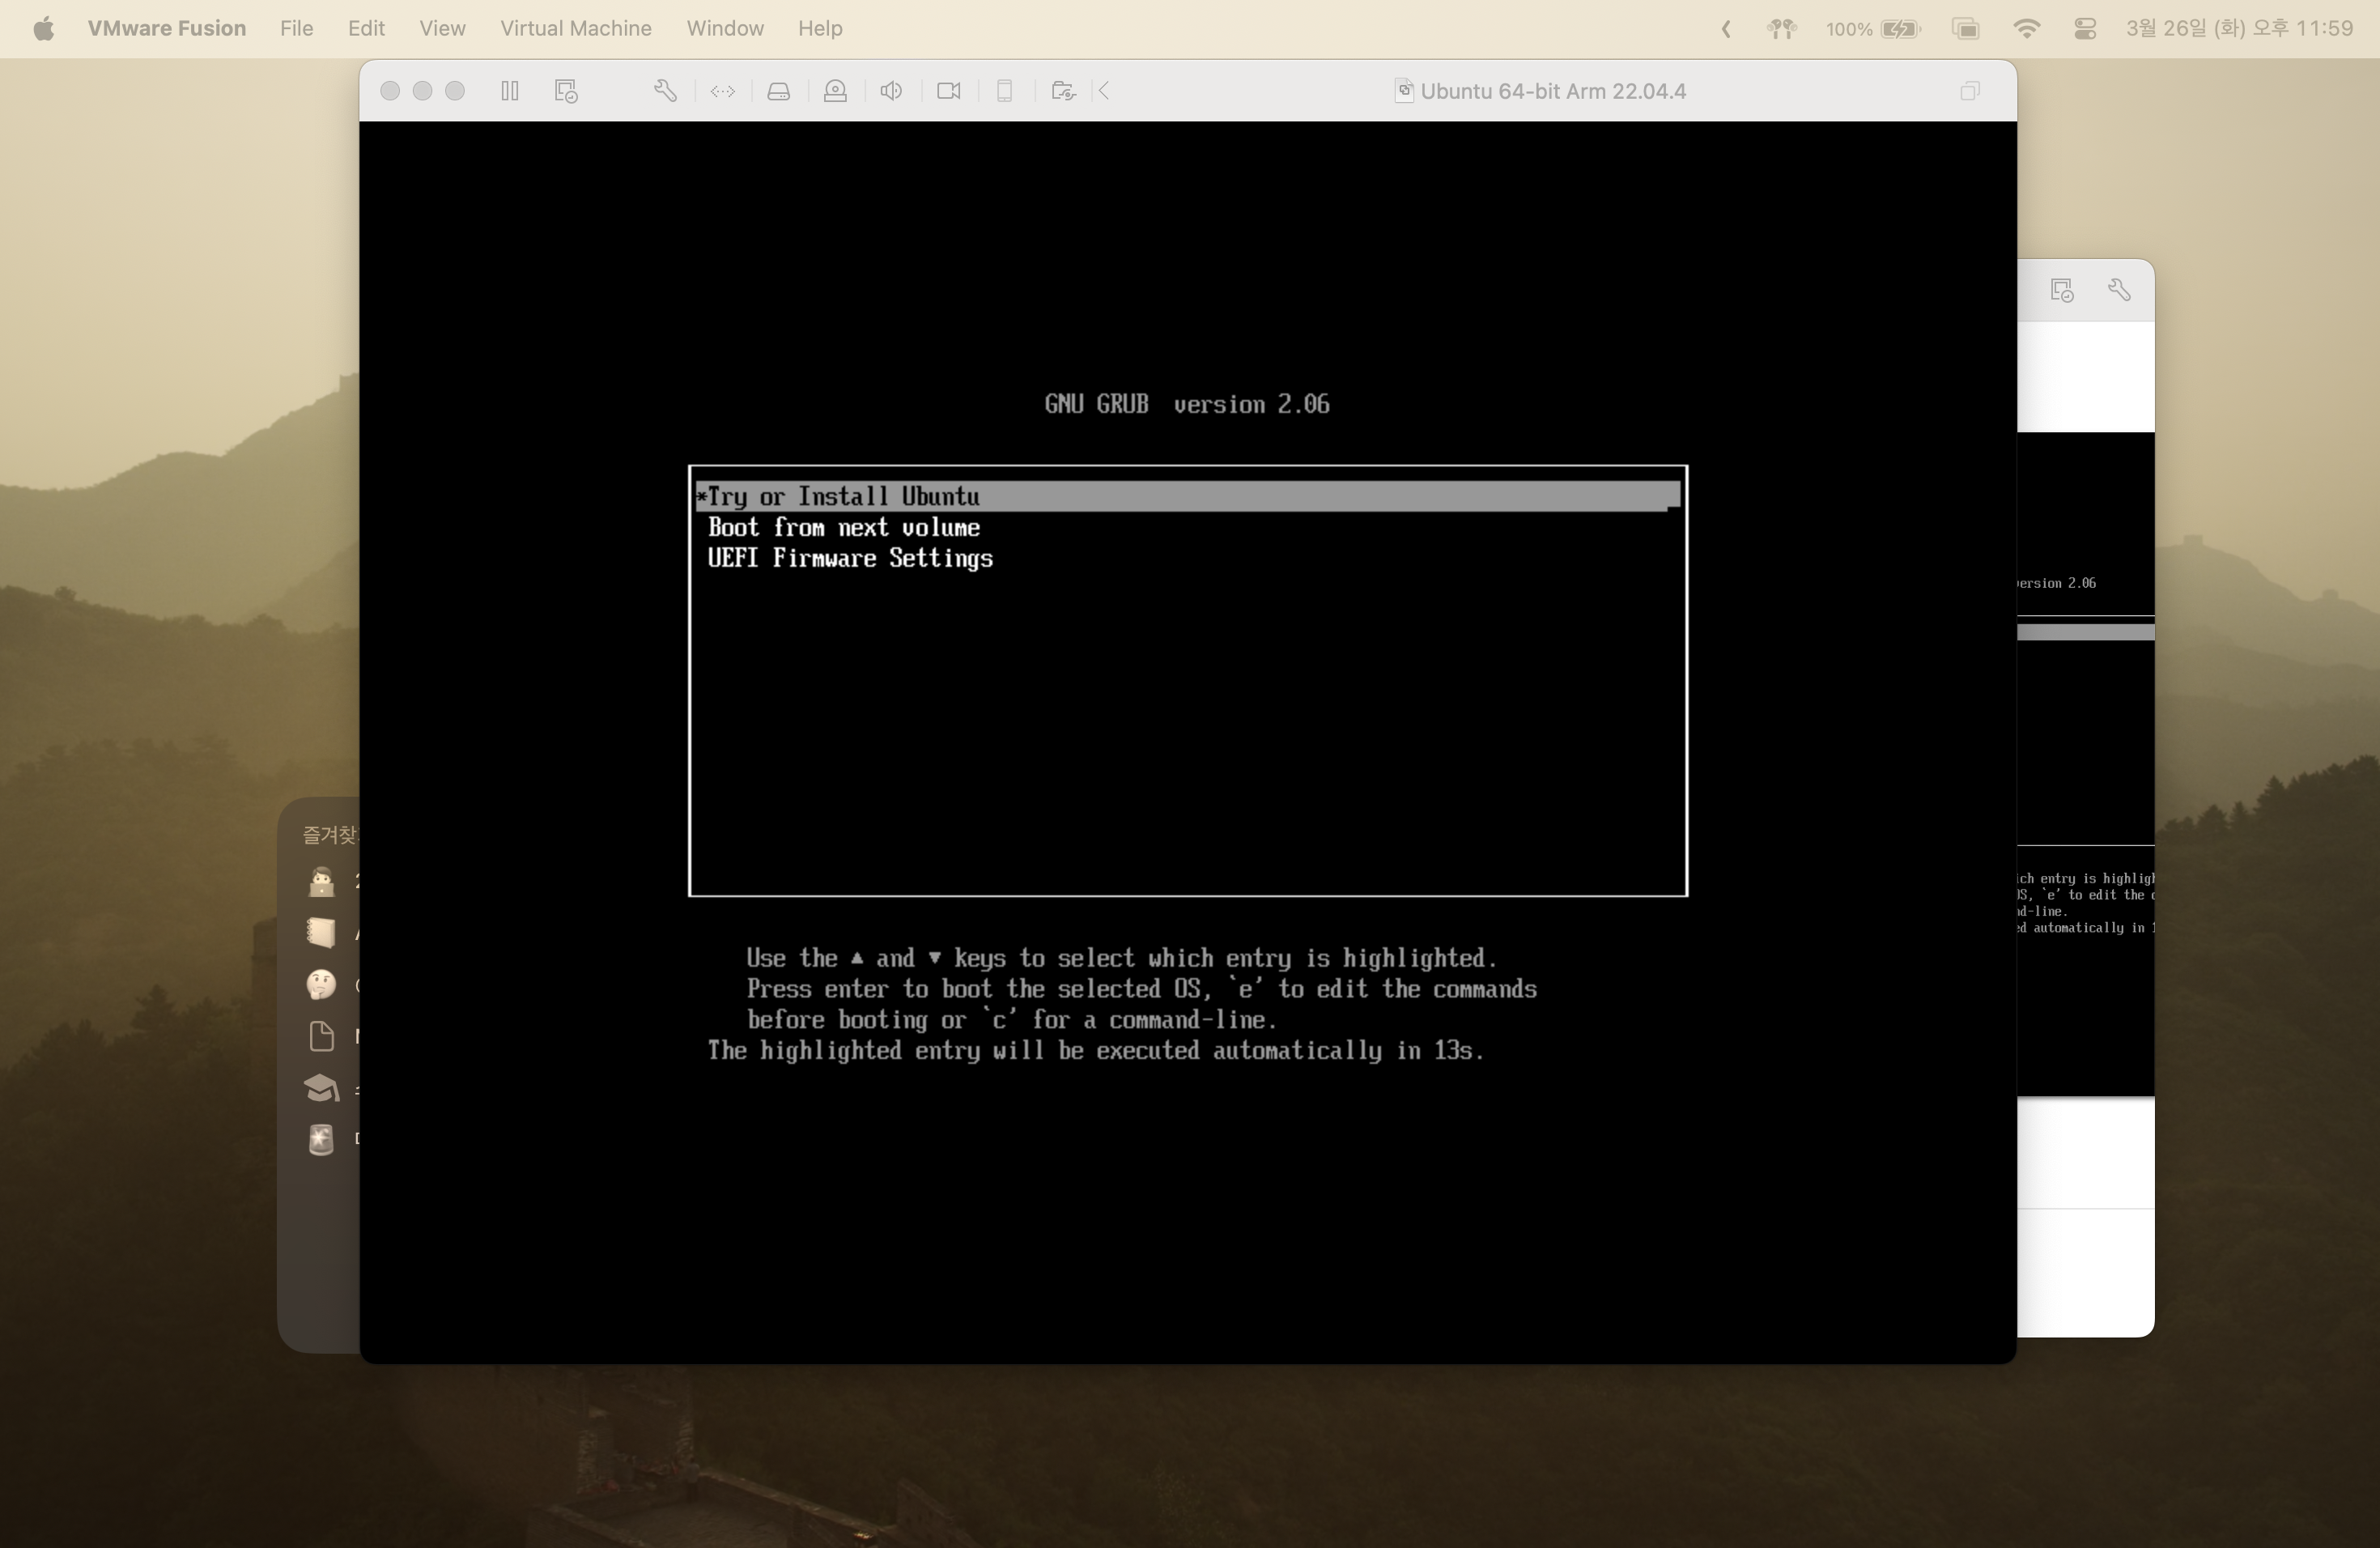Open the View menu
The image size is (2380, 1548).
coord(442,28)
